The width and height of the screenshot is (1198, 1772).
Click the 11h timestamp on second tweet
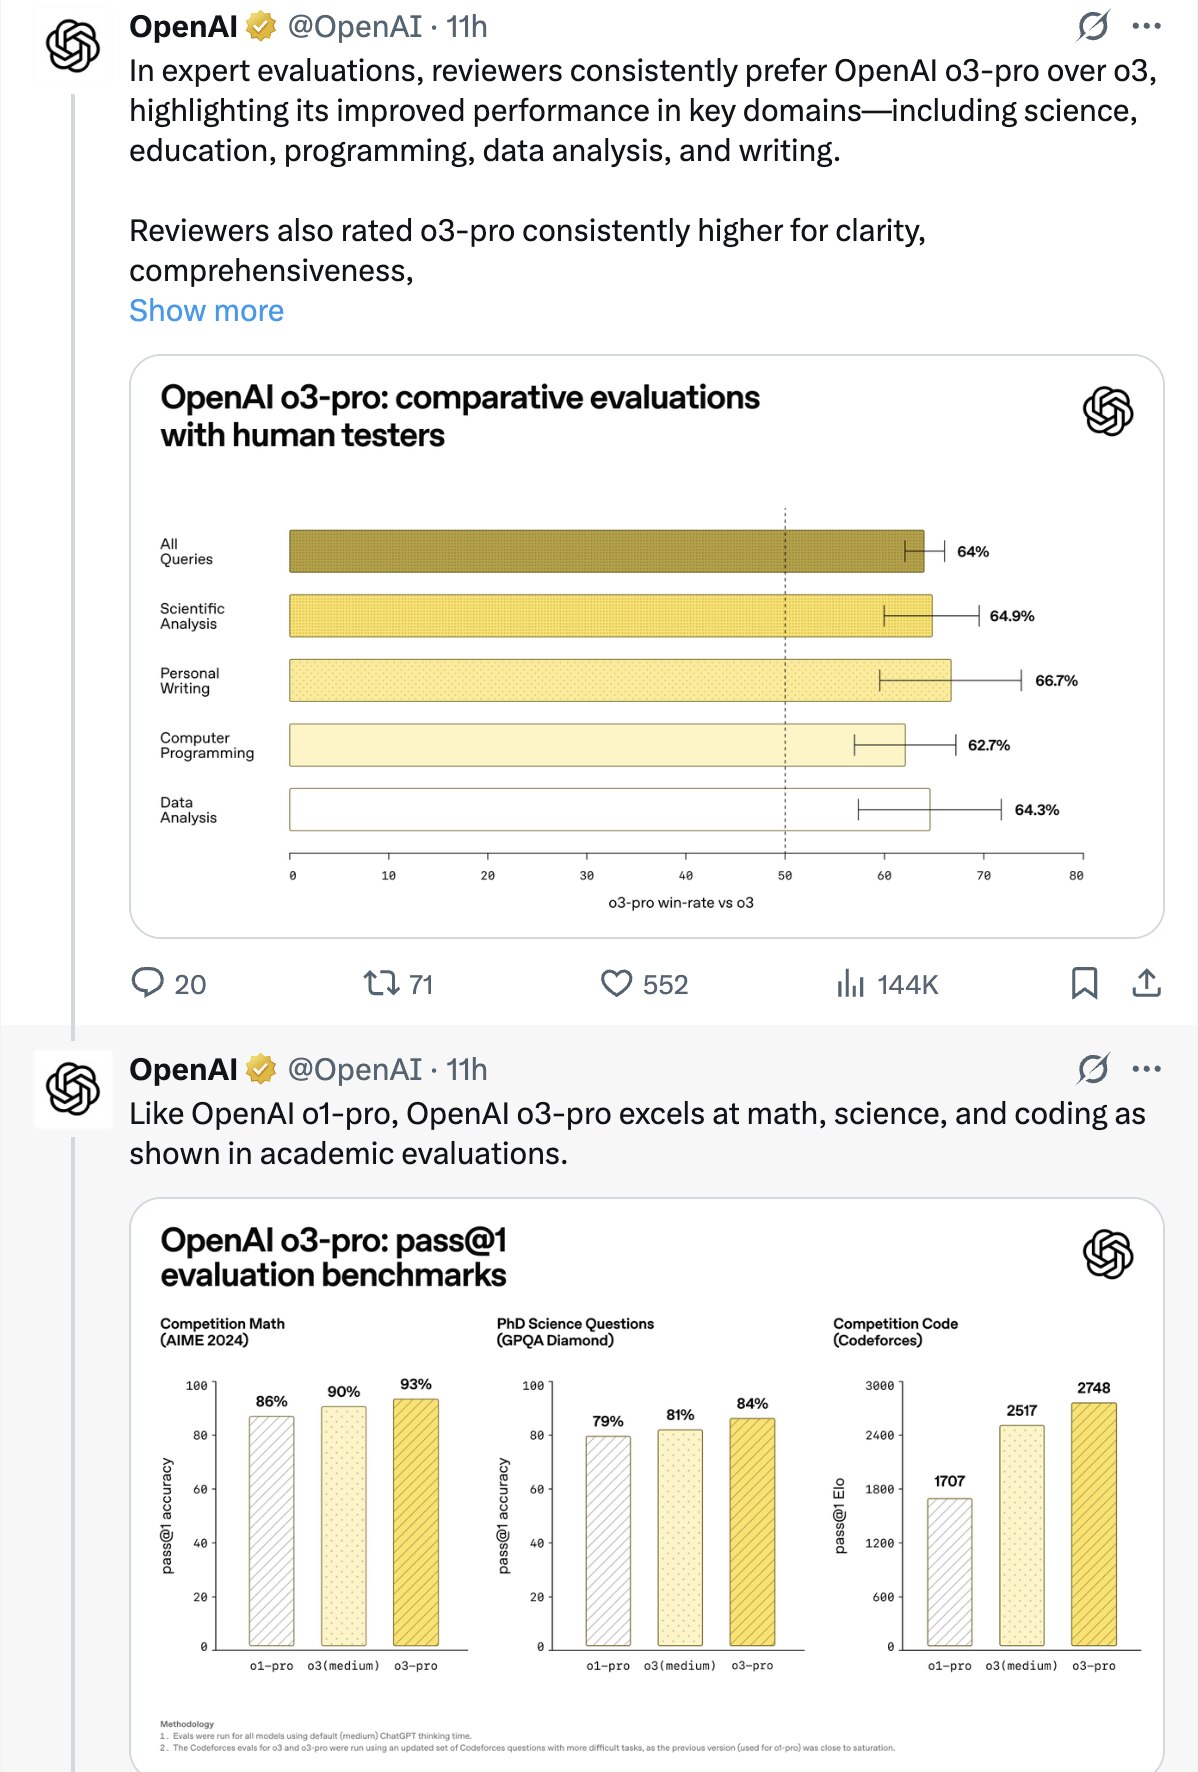467,1070
